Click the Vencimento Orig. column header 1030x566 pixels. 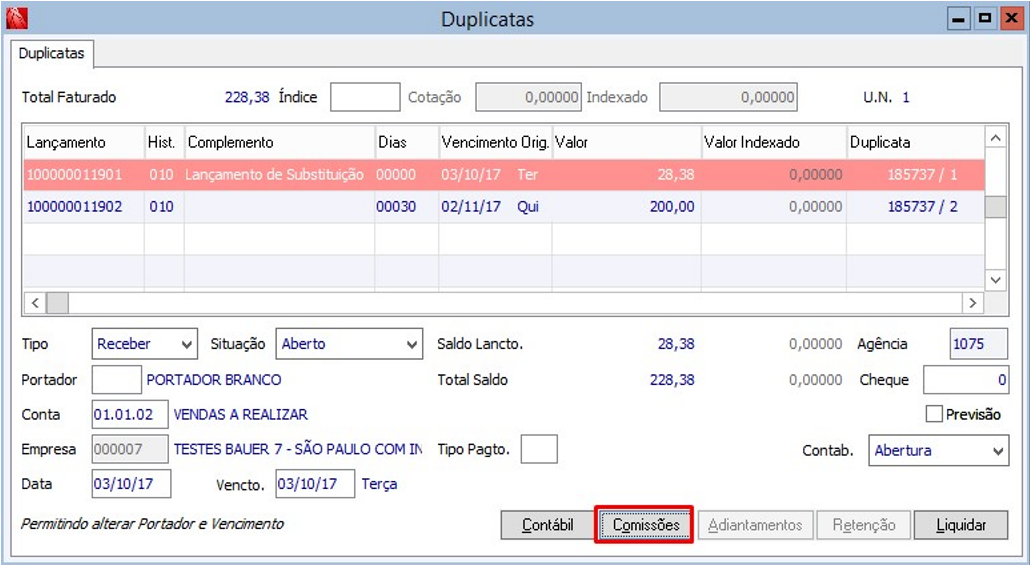[x=495, y=142]
